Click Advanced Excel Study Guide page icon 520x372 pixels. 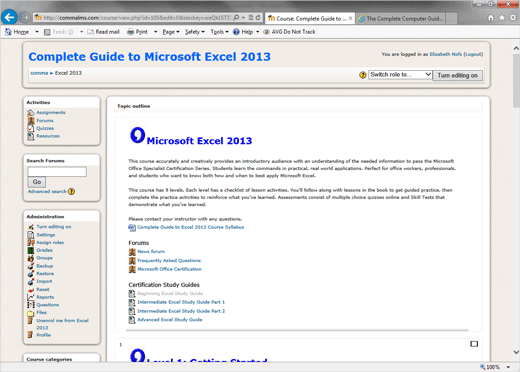[132, 320]
